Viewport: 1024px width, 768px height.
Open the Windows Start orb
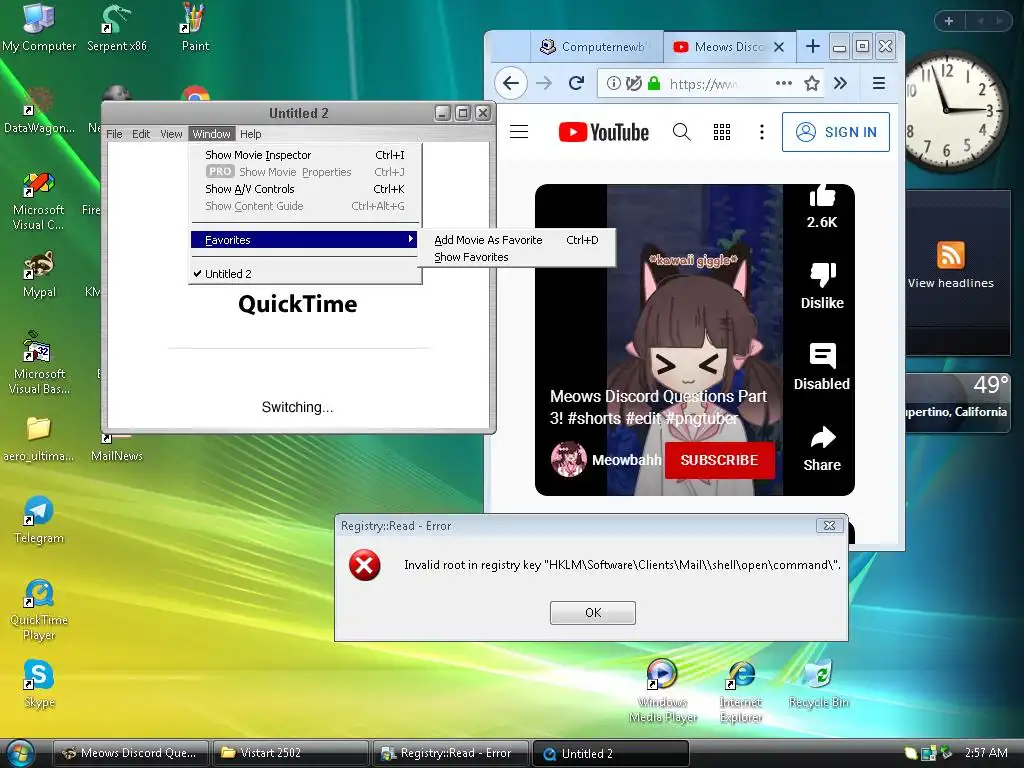[20, 754]
